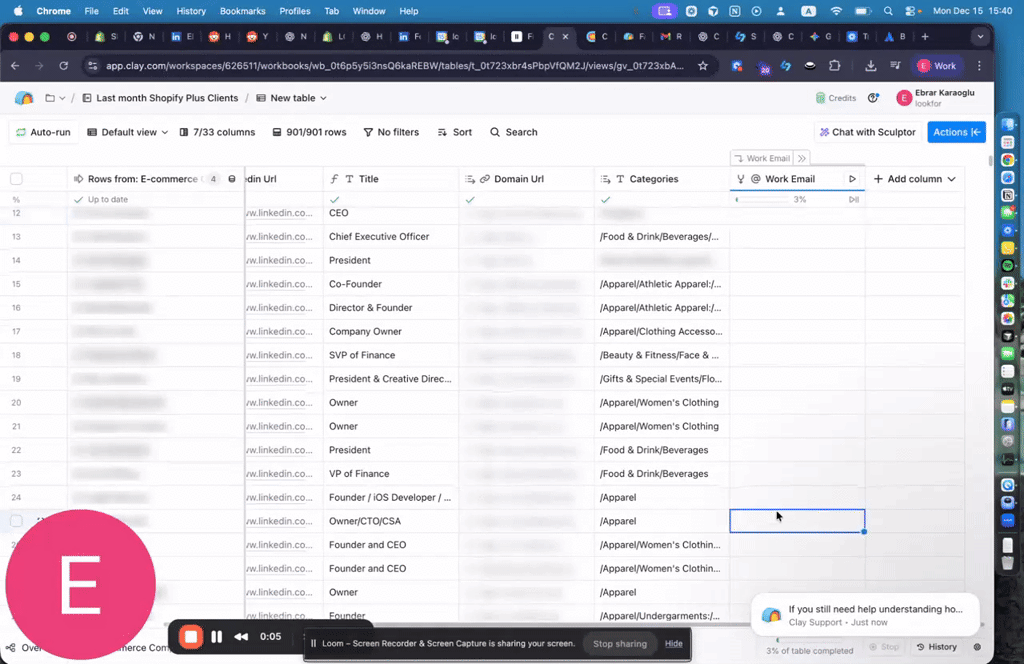
Task: Open the Credits indicator
Action: tap(836, 98)
